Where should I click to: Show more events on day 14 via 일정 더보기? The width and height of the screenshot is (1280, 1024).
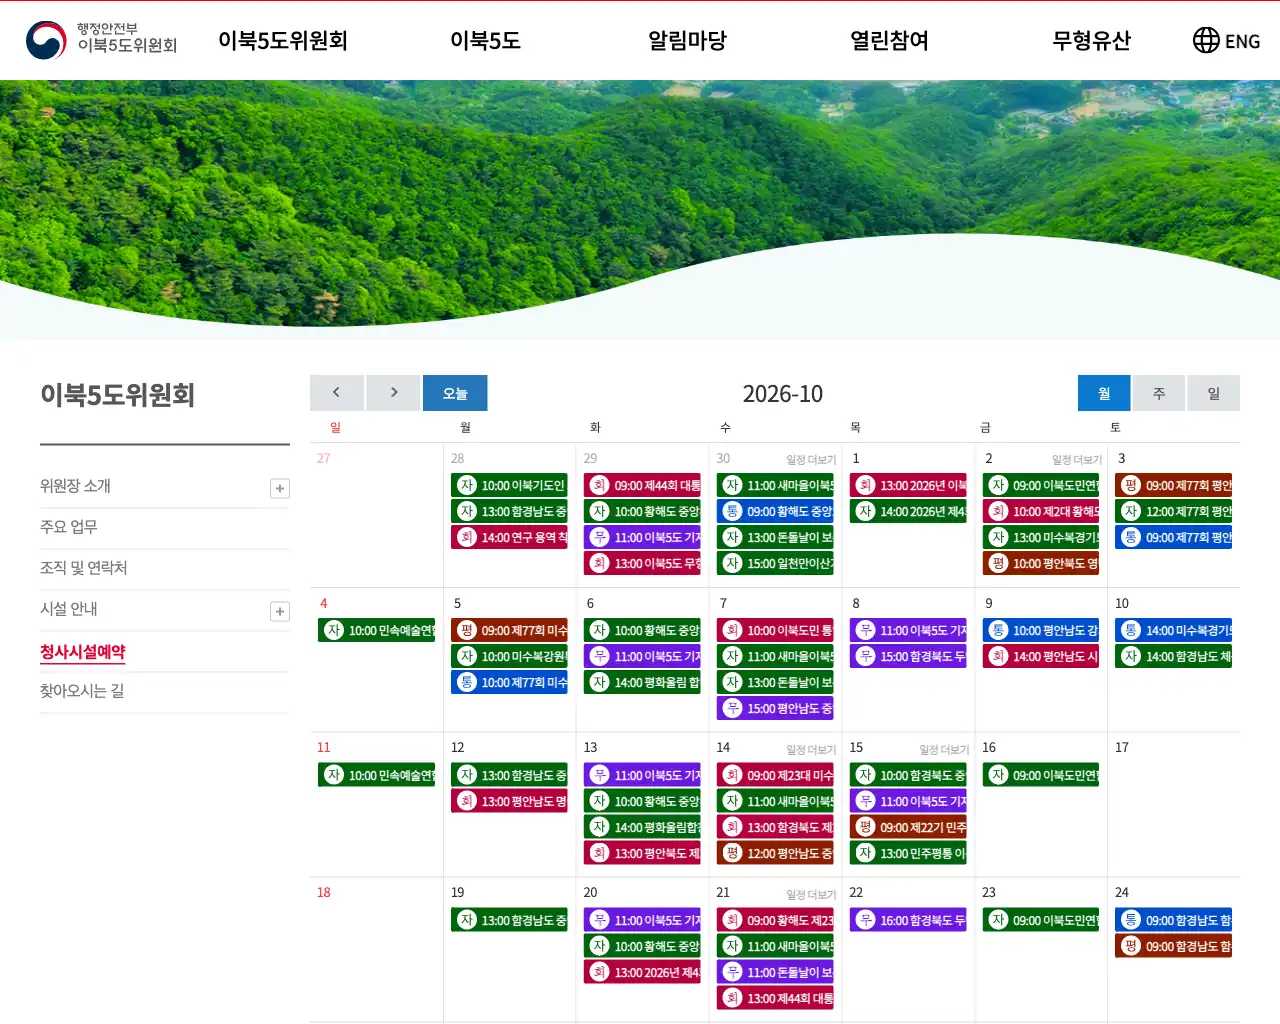point(811,749)
